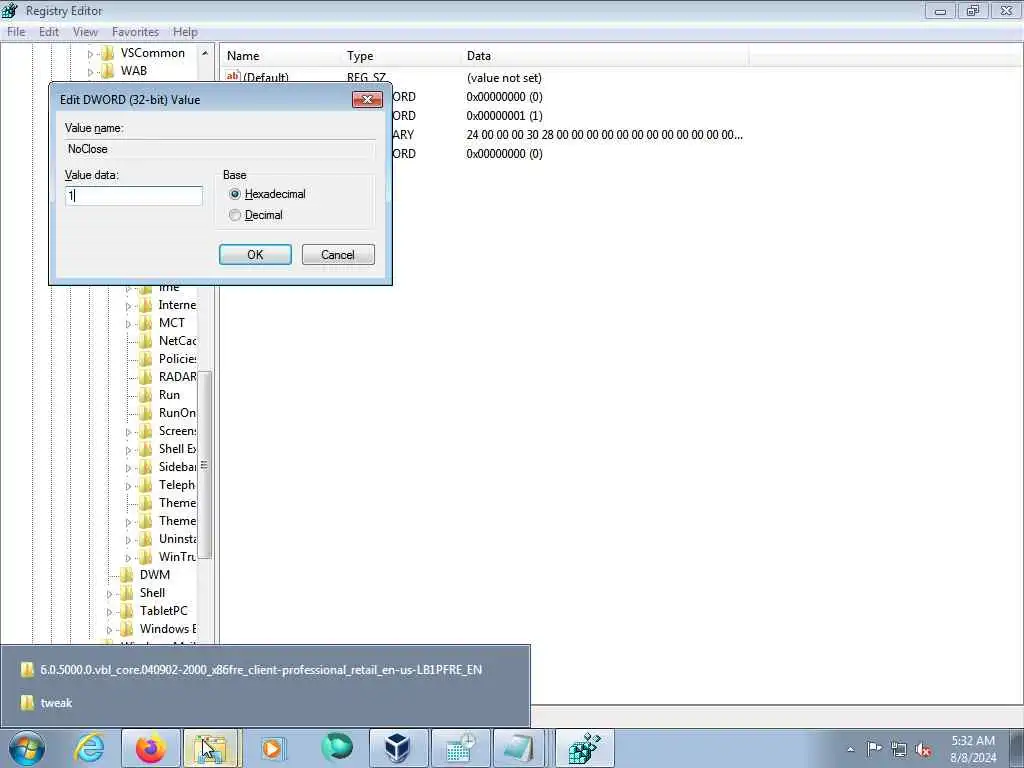
Task: Click the (Default) string value icon
Action: [x=233, y=76]
